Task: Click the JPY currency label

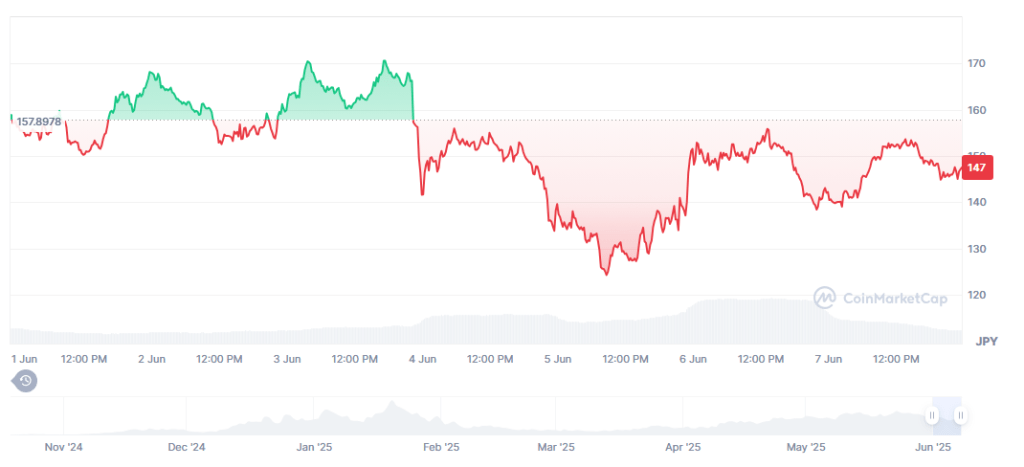Action: (x=986, y=341)
